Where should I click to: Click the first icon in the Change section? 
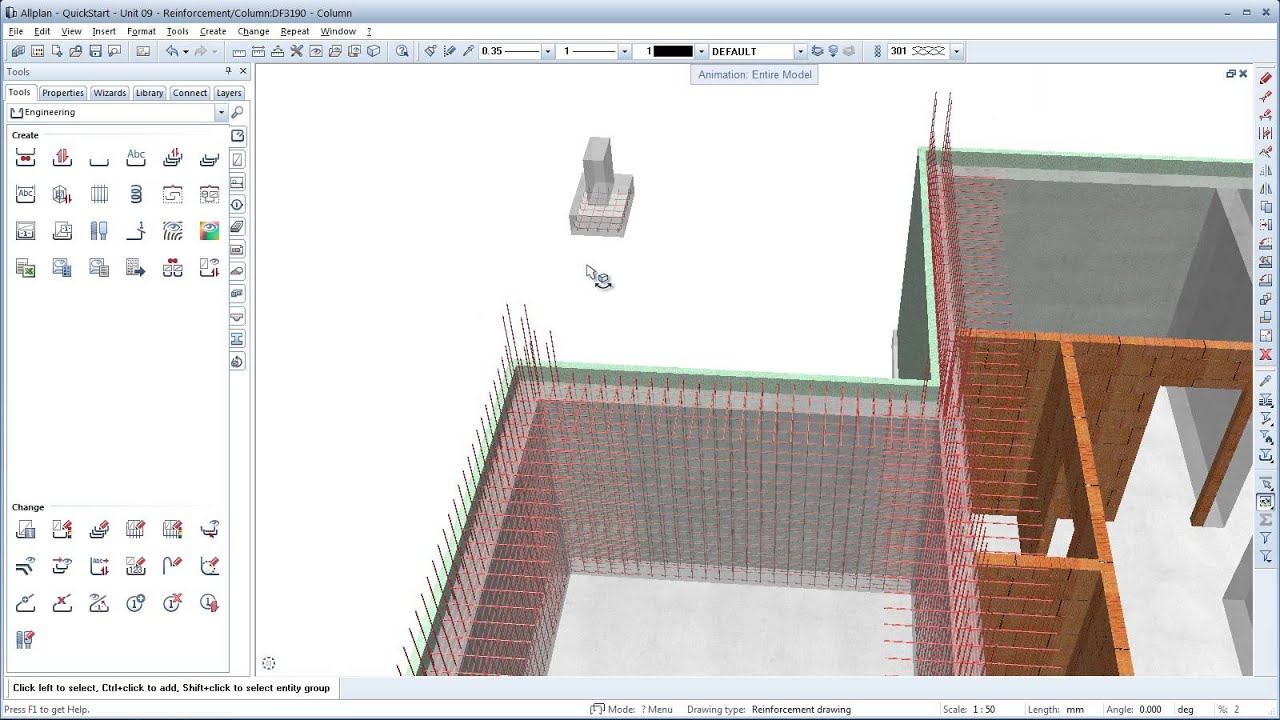point(26,529)
